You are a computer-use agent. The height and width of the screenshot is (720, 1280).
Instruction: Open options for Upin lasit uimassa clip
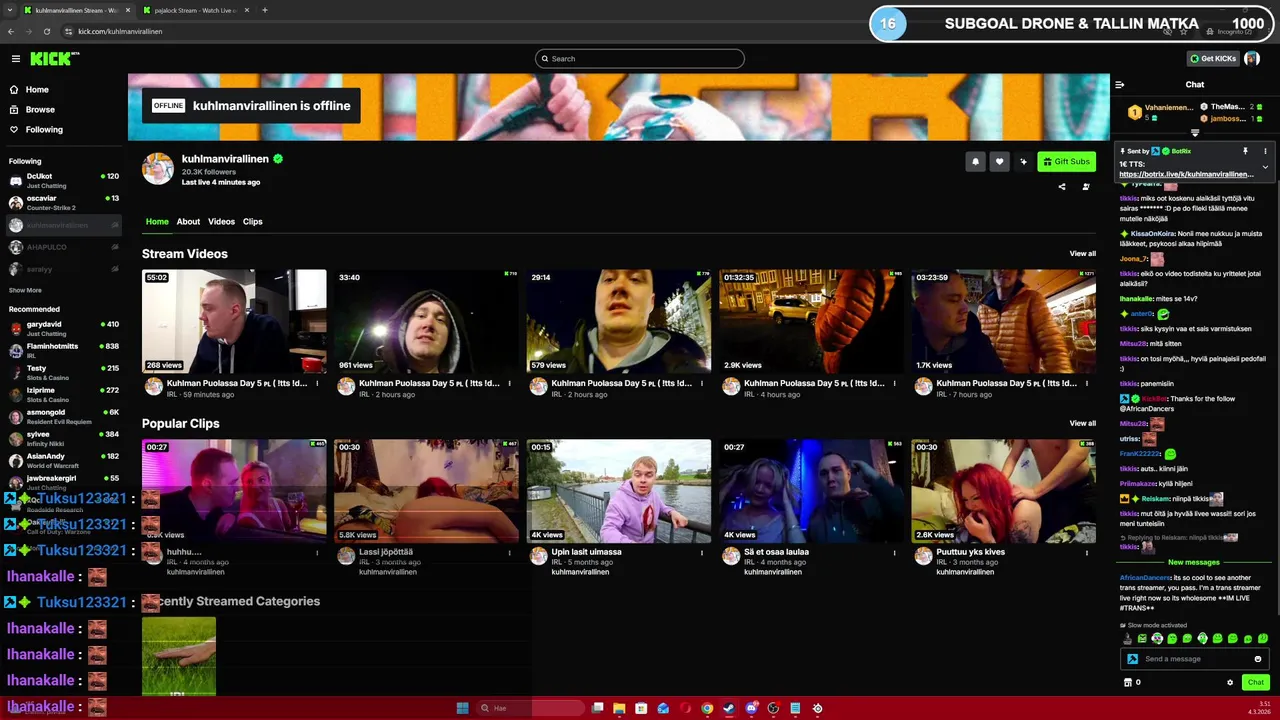(x=702, y=552)
